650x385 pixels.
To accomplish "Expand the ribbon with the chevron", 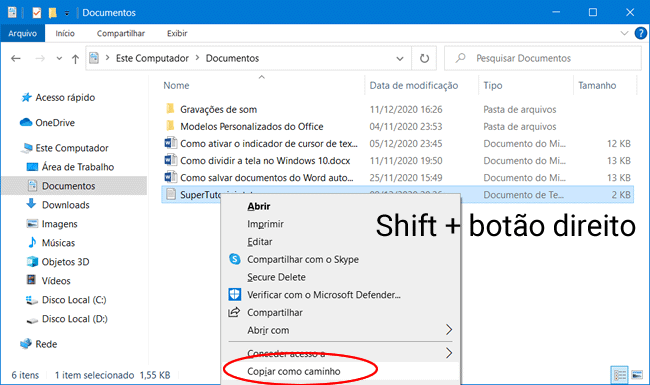I will pyautogui.click(x=624, y=33).
